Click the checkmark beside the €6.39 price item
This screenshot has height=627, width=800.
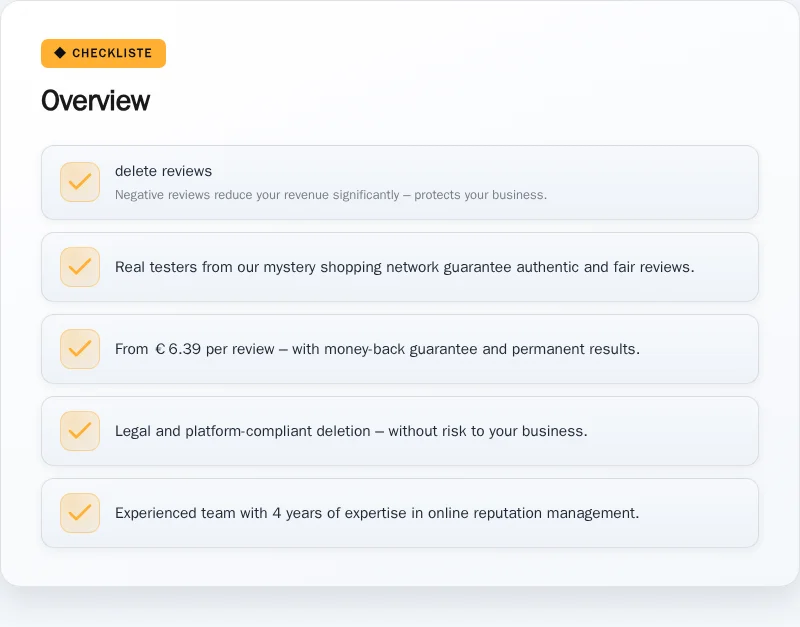coord(80,349)
